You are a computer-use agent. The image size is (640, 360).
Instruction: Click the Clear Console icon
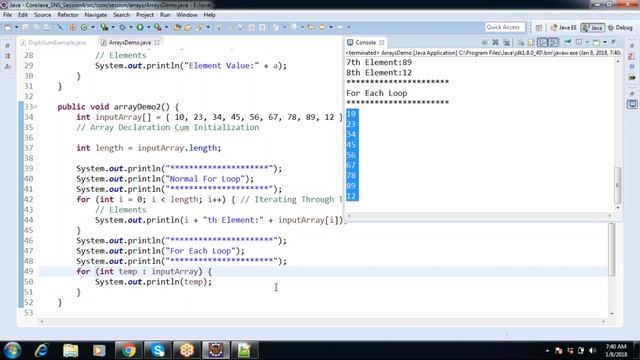521,42
